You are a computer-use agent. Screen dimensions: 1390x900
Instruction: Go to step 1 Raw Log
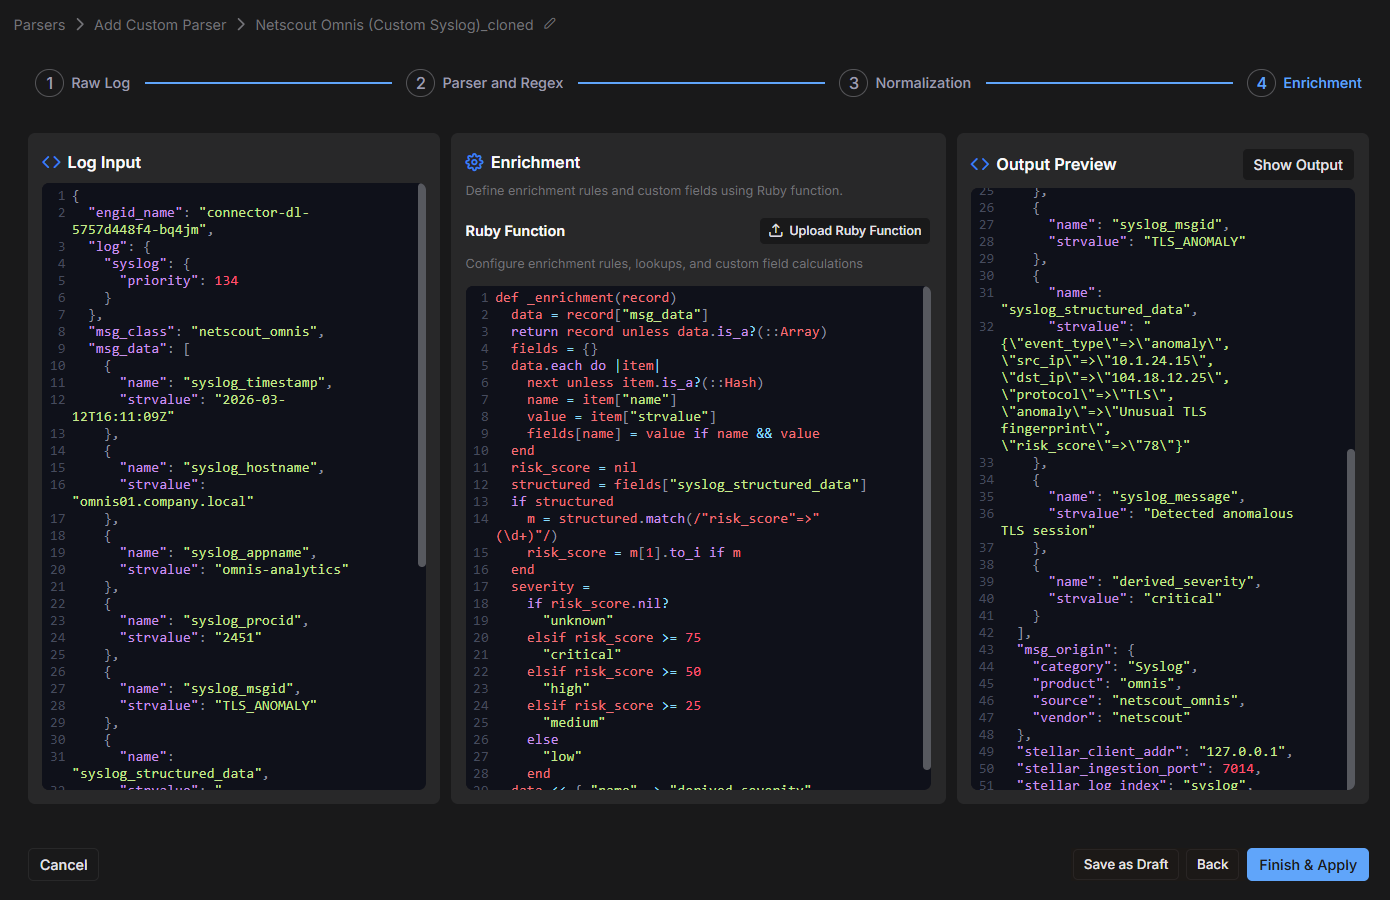click(x=83, y=83)
